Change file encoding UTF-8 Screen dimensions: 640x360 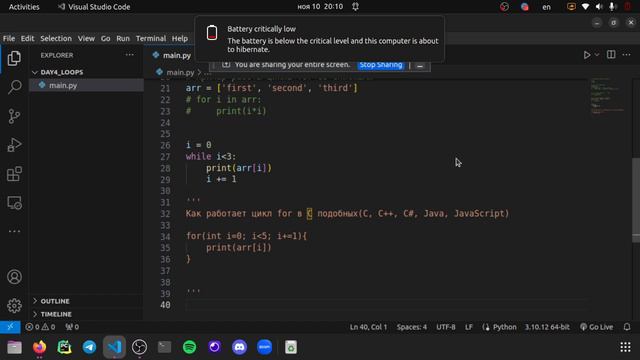coord(446,327)
